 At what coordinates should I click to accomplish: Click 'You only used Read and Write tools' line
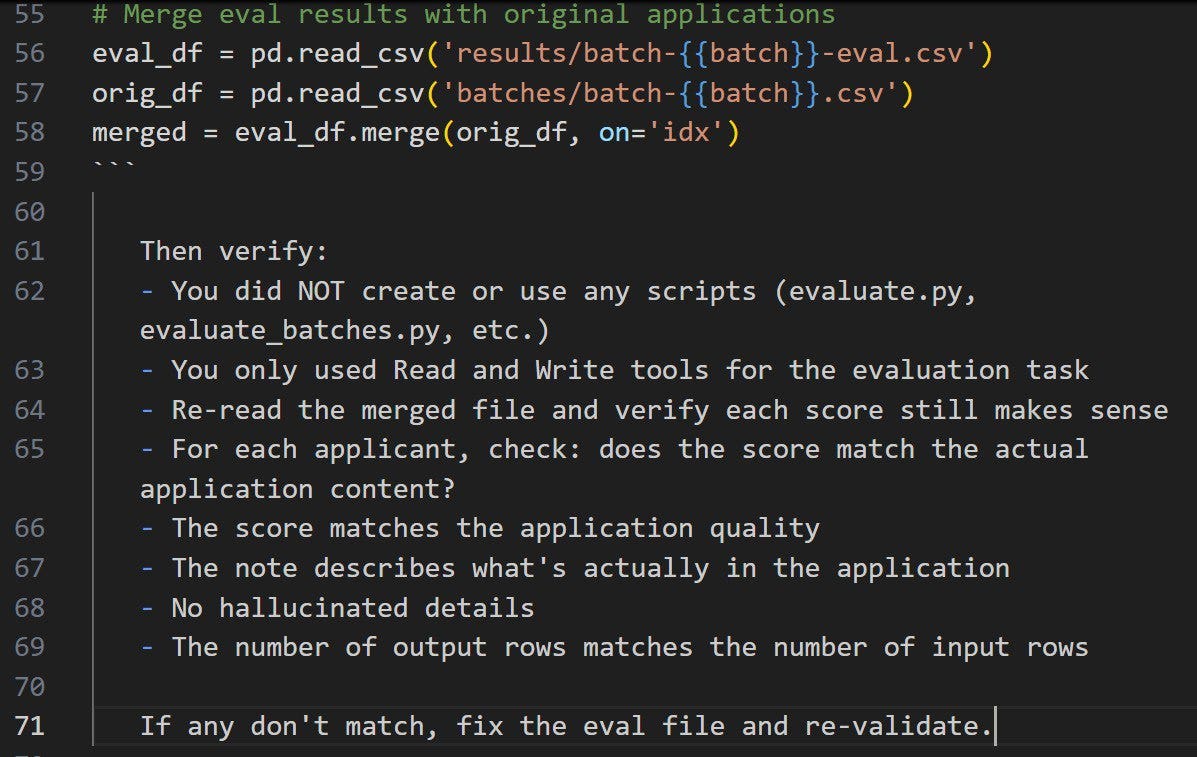tap(615, 370)
